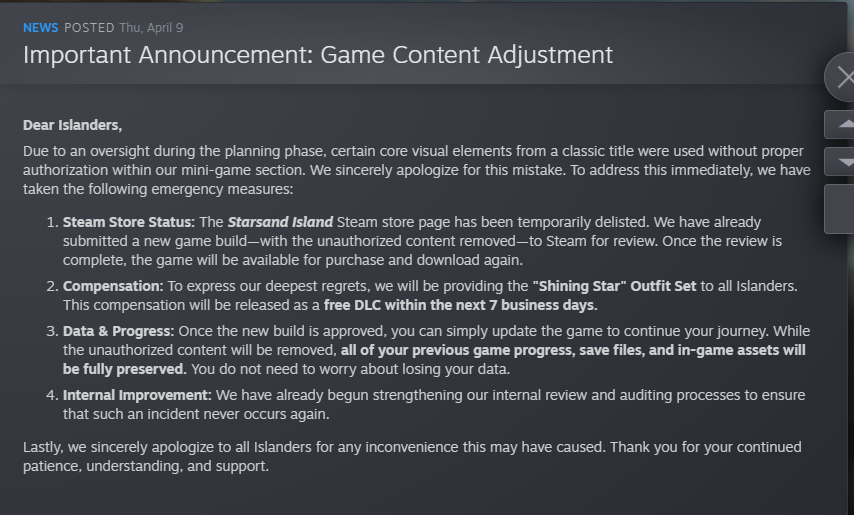Click the Internal Improvement list heading
This screenshot has width=854, height=515.
[135, 395]
